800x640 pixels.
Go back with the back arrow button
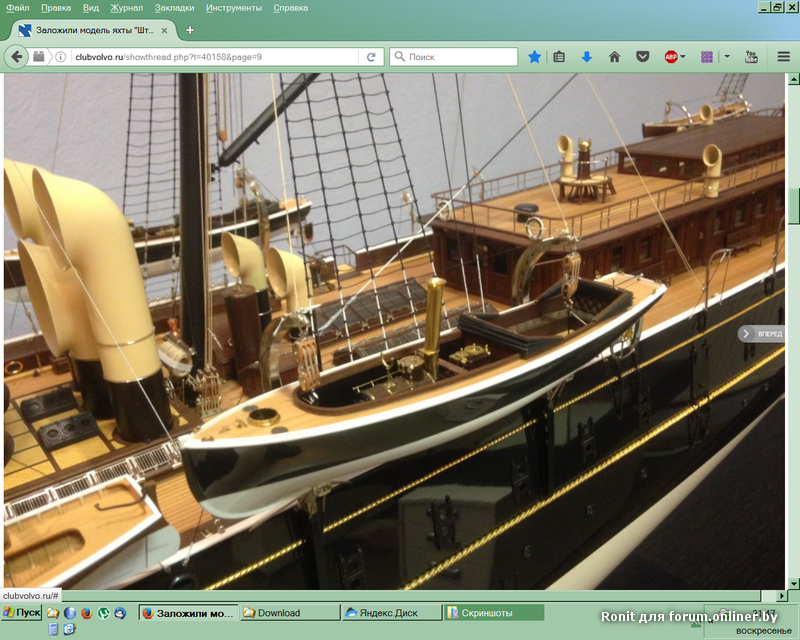tap(17, 57)
